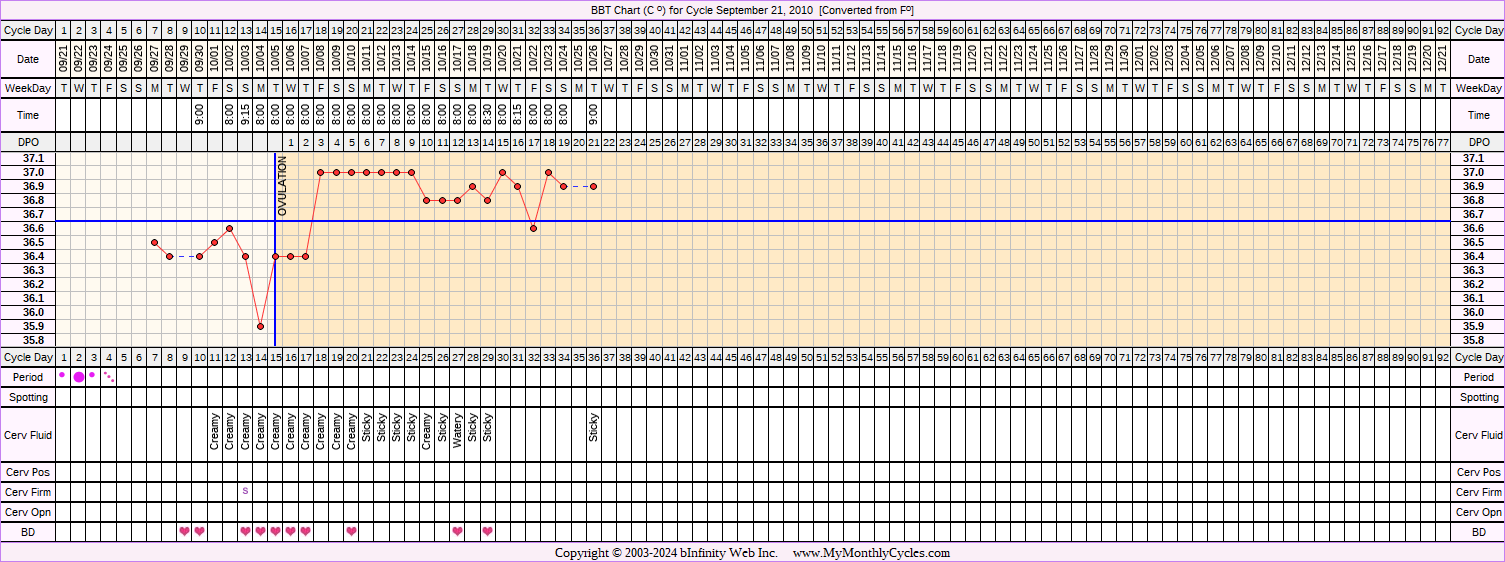Click the BBT Chart title text
This screenshot has width=1505, height=562.
click(x=751, y=10)
